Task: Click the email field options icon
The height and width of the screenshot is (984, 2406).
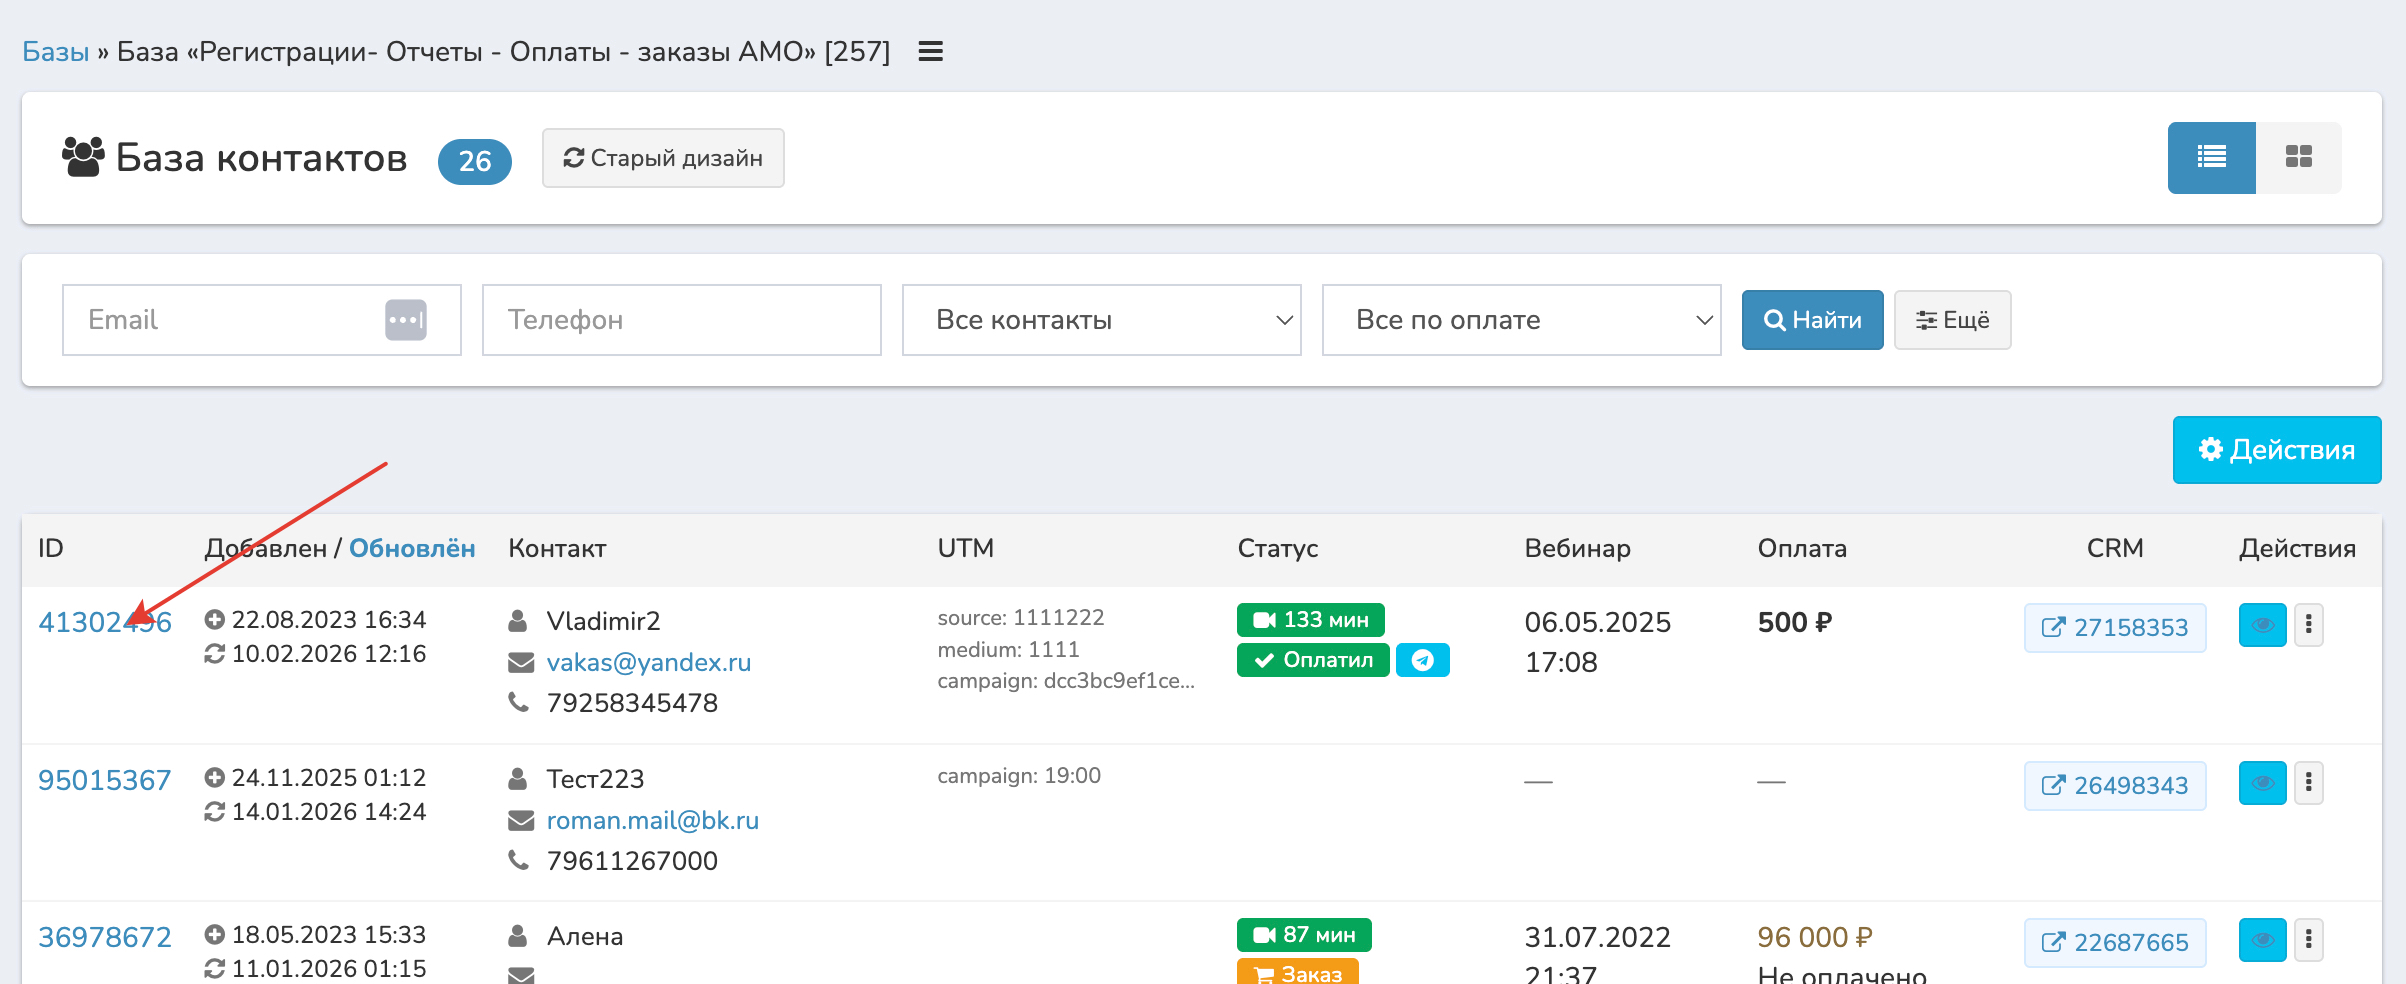Action: click(x=405, y=320)
